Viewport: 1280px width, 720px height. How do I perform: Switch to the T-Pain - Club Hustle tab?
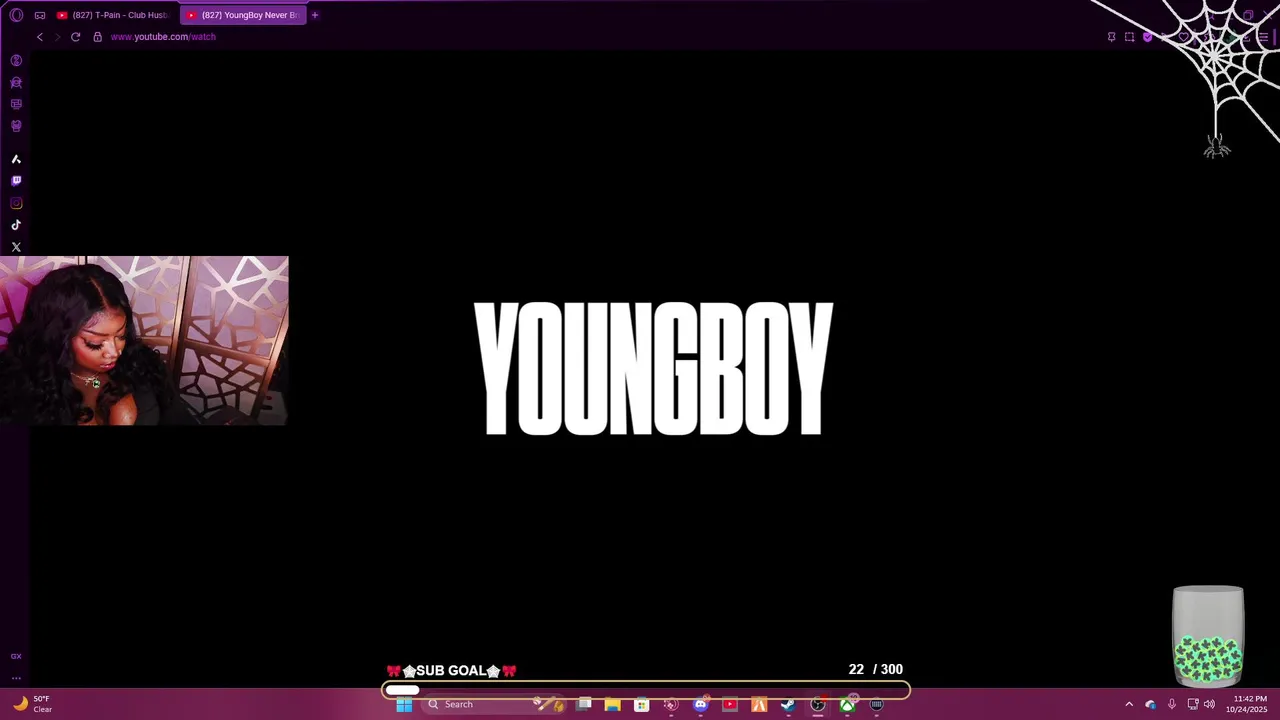[x=113, y=15]
